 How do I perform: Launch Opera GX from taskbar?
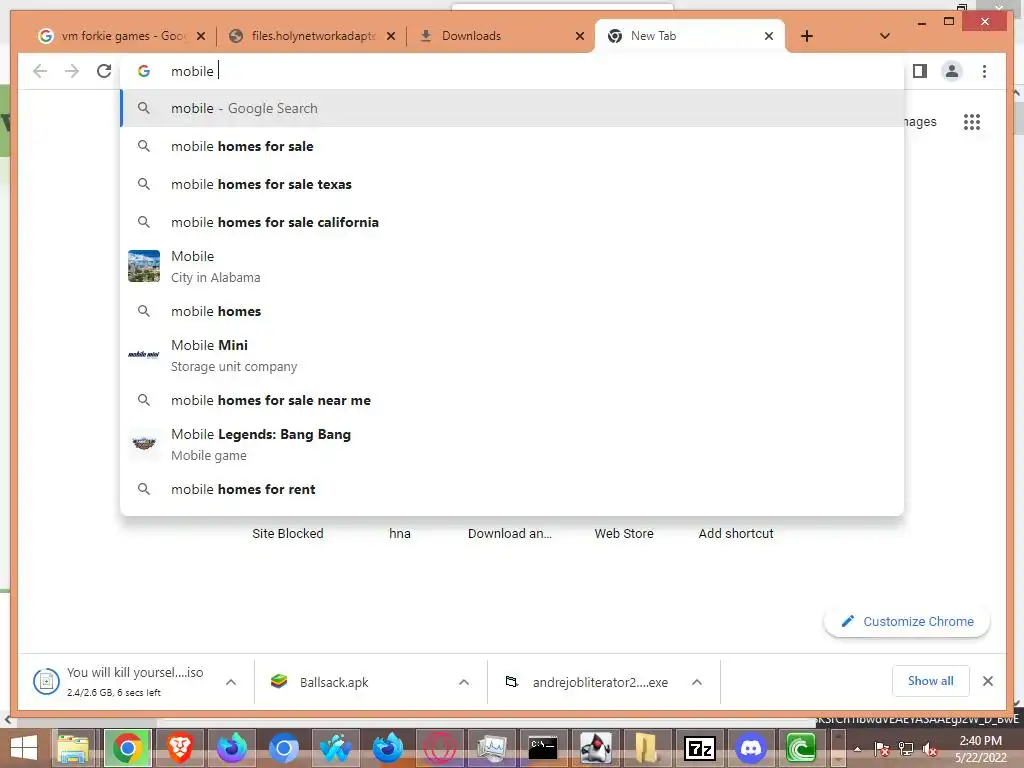coord(440,748)
